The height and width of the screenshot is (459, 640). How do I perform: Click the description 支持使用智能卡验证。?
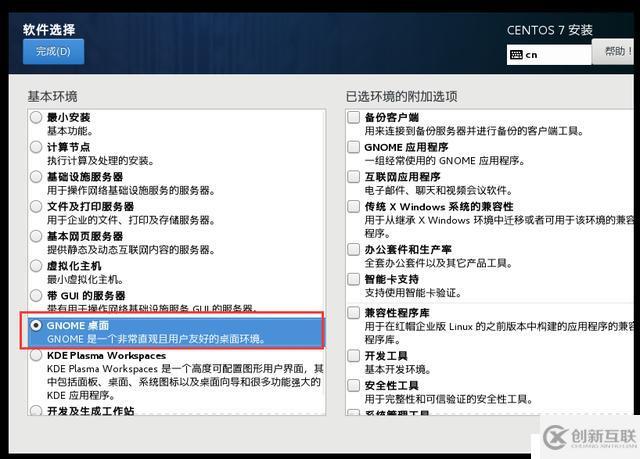tap(413, 293)
